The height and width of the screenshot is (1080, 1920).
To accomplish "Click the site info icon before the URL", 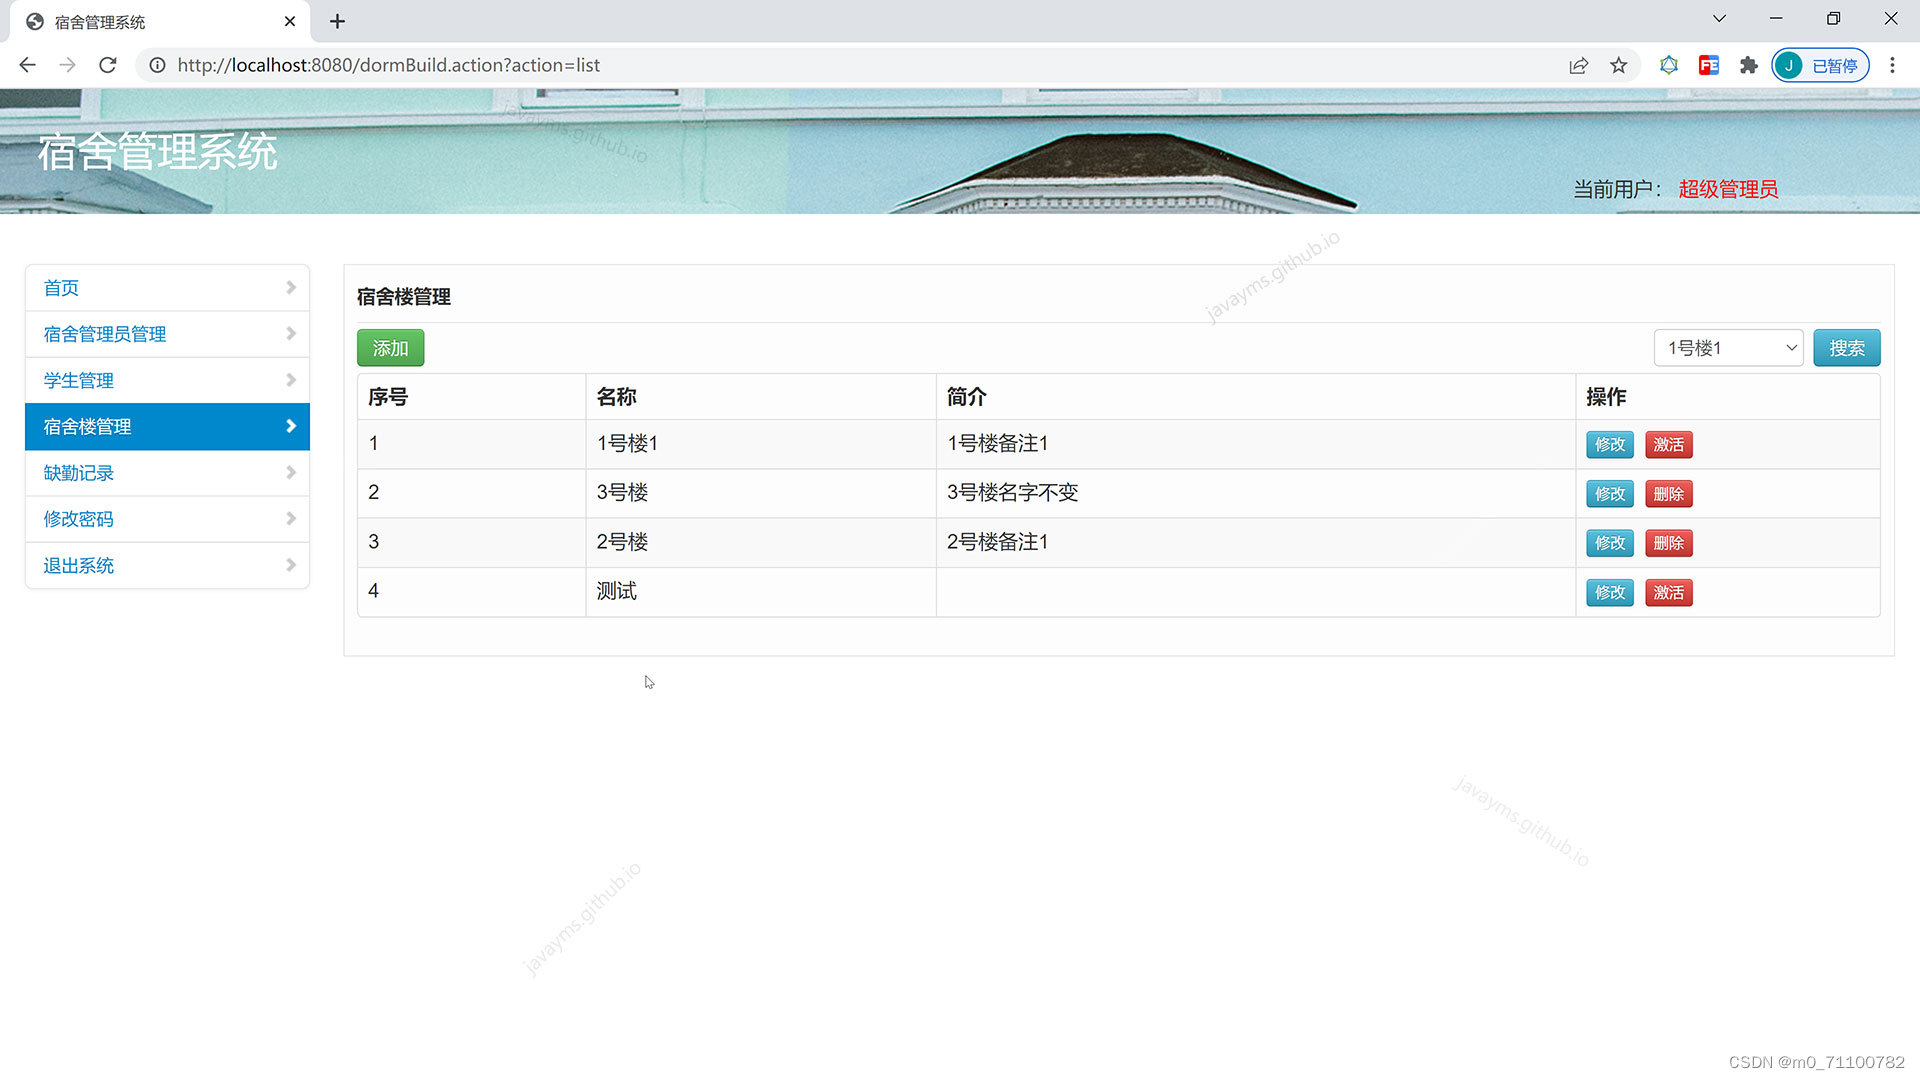I will 157,65.
